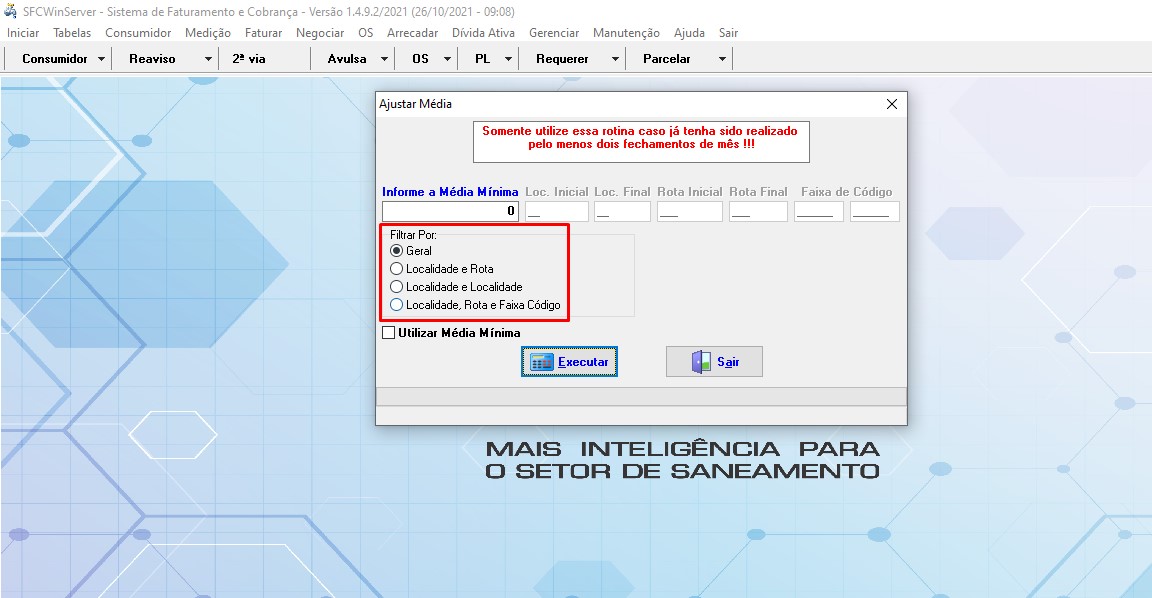Click the Informe a Média Mínima input field

tap(450, 211)
